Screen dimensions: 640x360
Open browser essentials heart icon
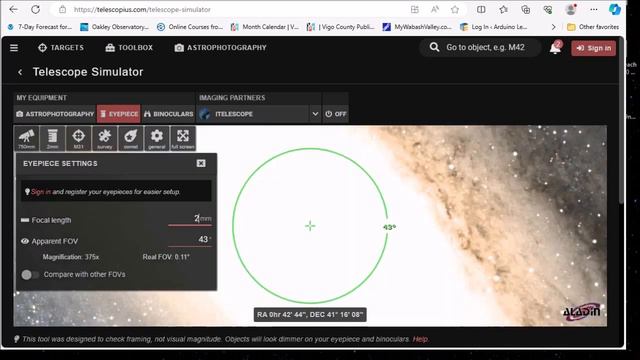(x=548, y=9)
